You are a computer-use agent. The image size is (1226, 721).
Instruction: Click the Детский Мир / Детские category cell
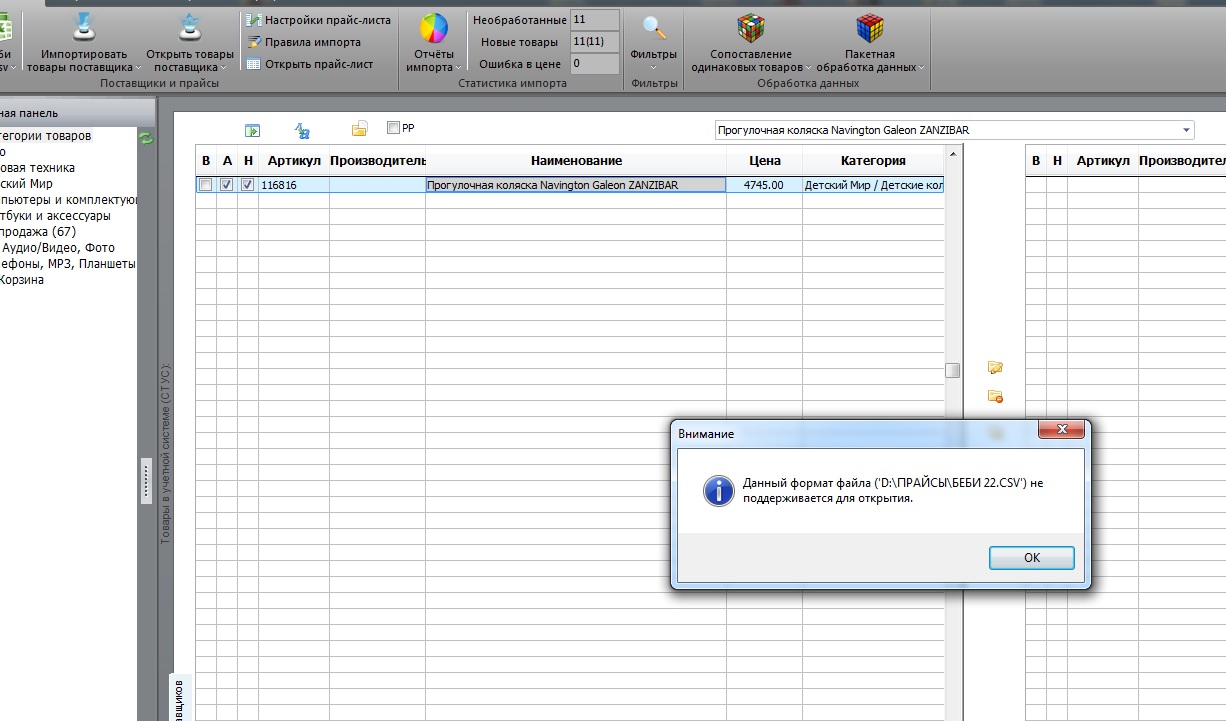pos(873,185)
